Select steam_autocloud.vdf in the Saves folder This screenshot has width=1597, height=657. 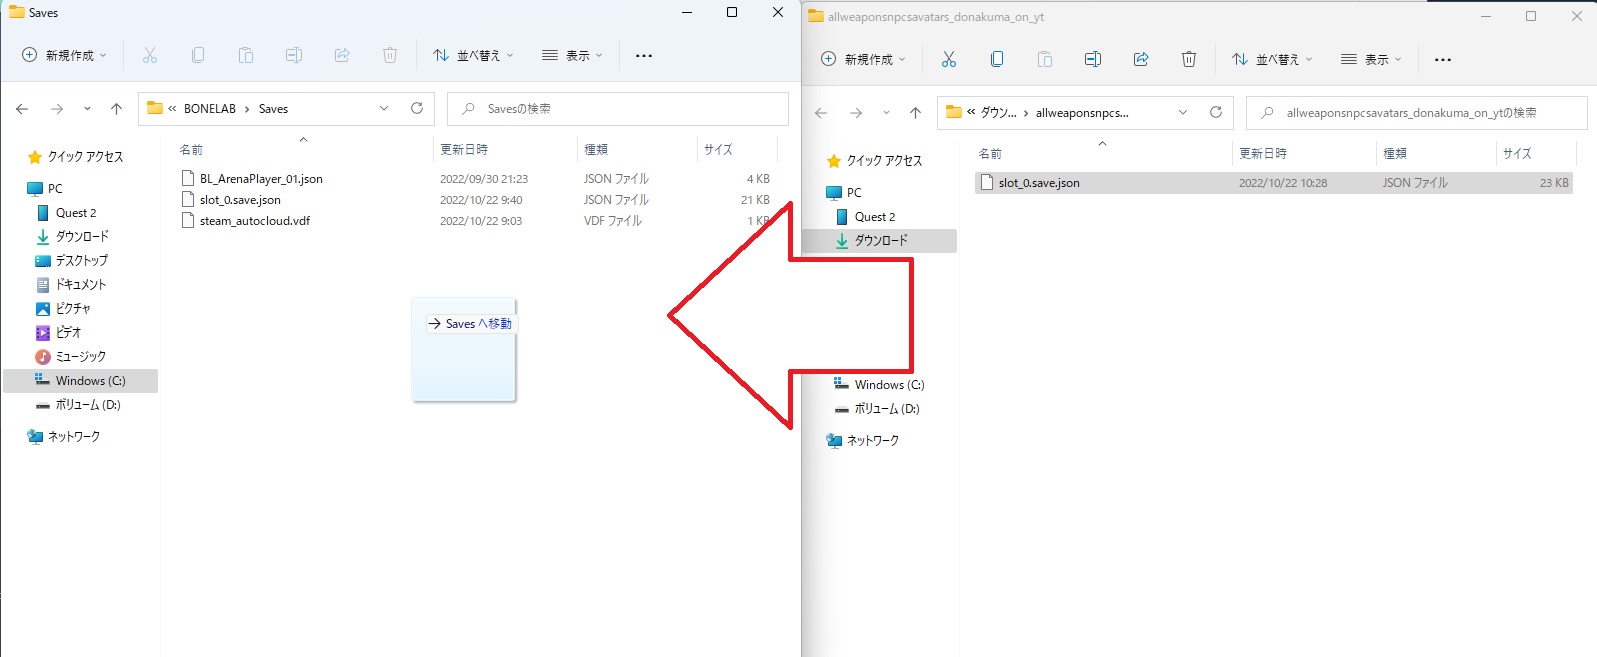254,221
